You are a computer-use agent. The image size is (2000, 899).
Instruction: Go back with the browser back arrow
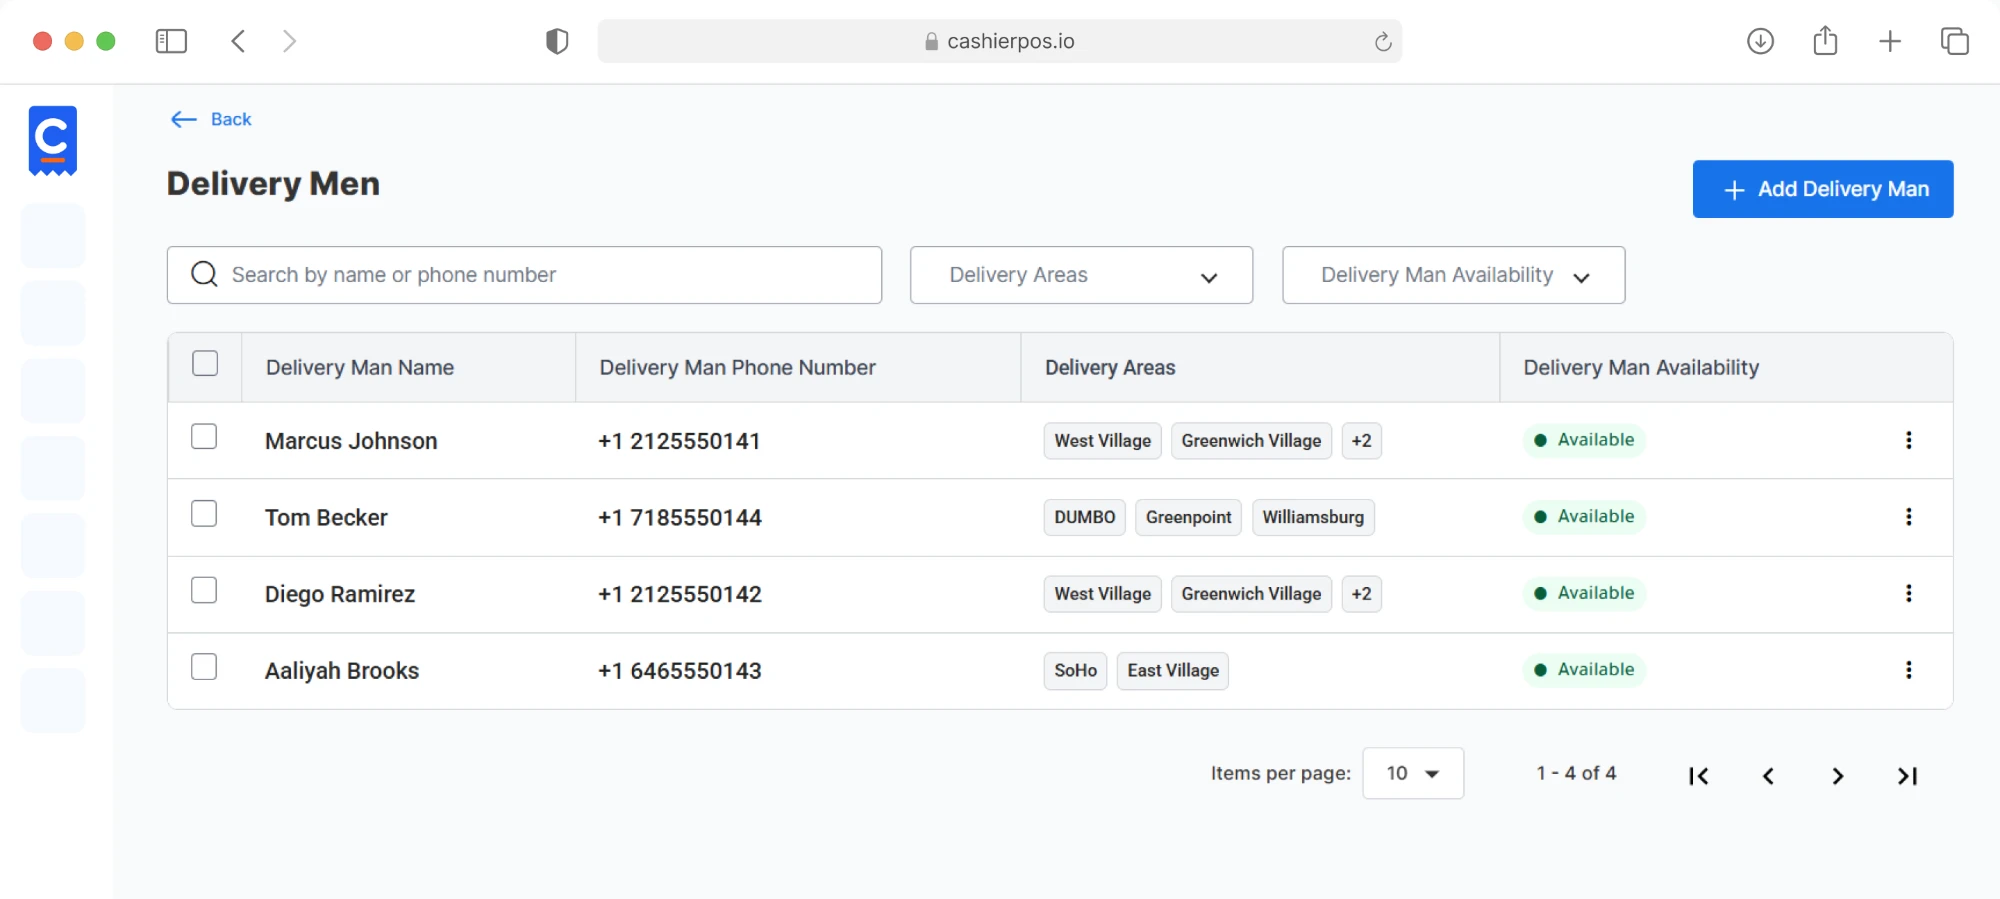238,41
